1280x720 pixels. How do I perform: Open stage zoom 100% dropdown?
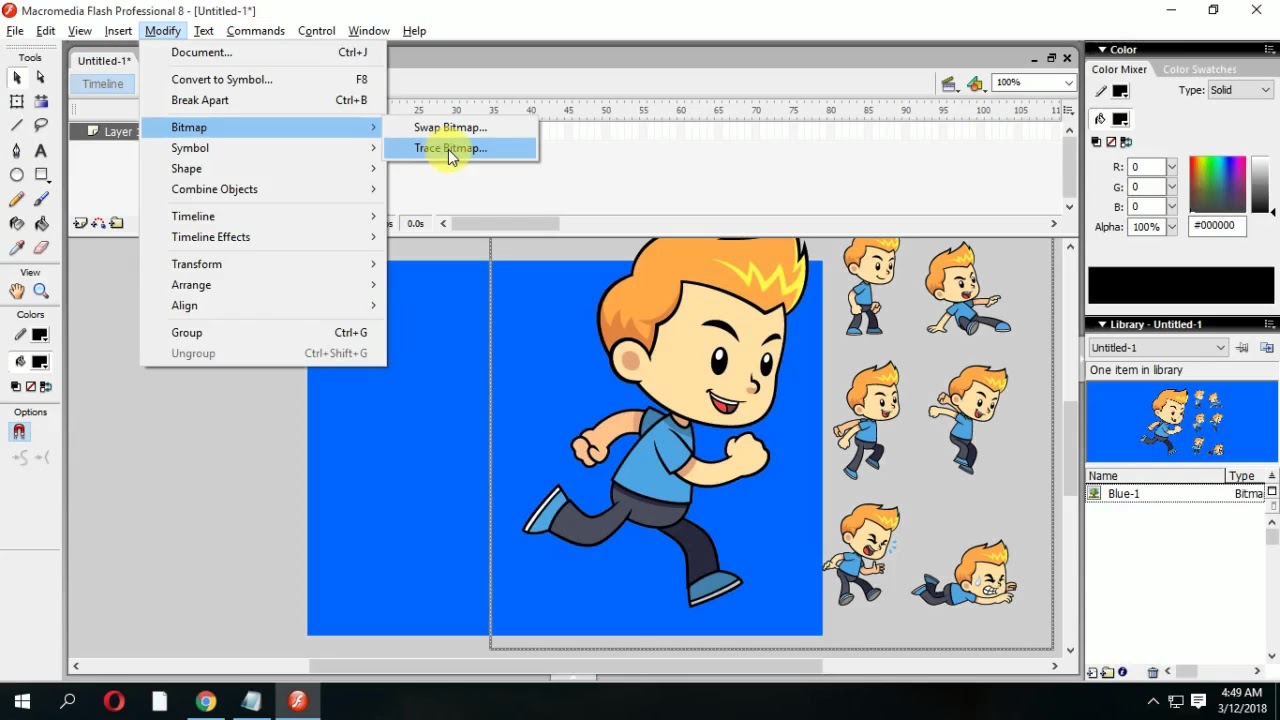click(x=1068, y=82)
